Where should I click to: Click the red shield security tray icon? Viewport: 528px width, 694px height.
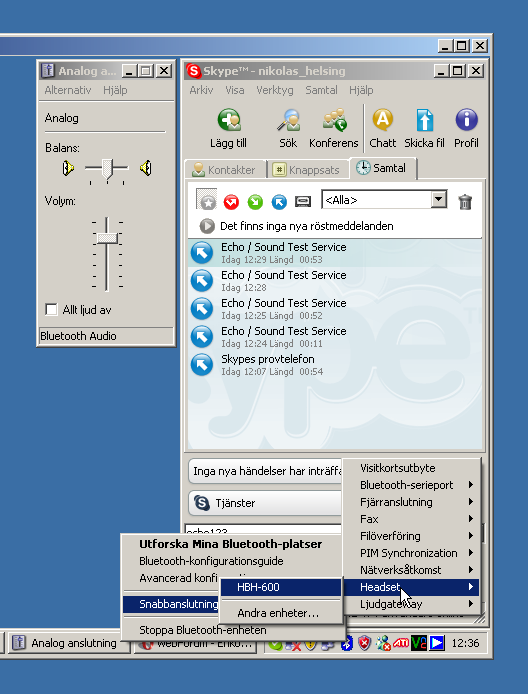(364, 643)
